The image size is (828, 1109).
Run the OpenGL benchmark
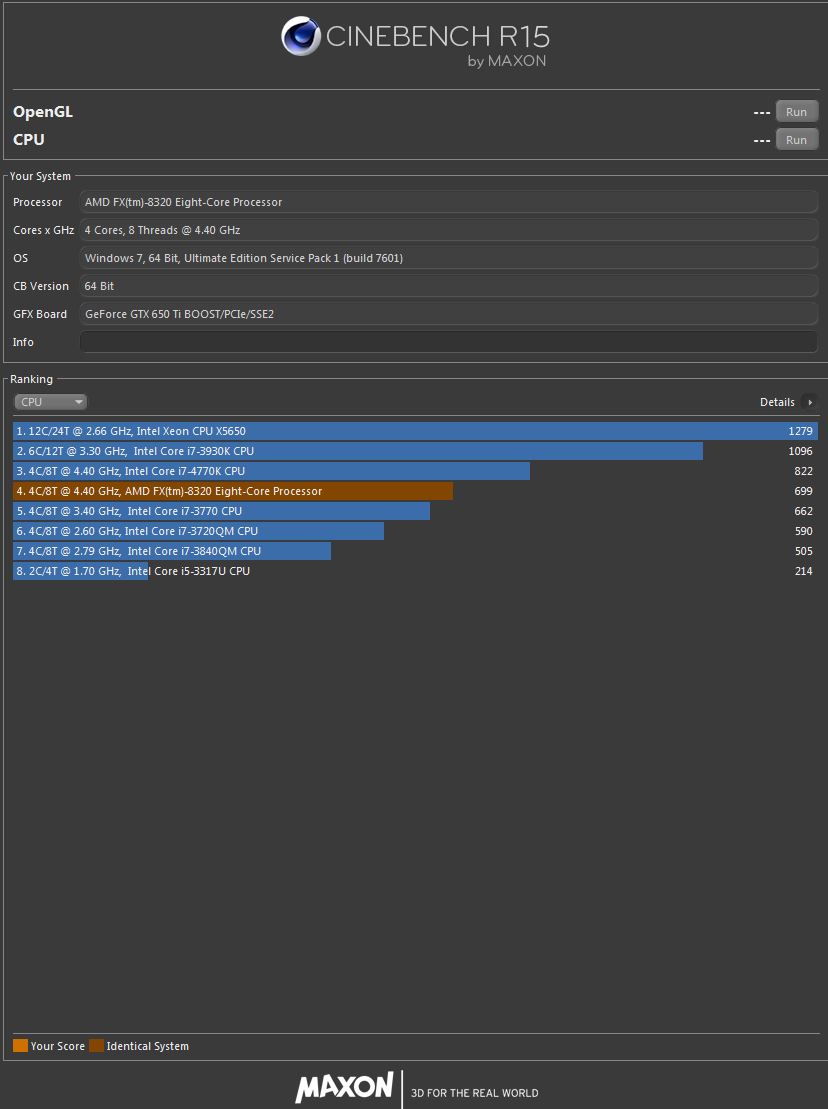tap(796, 112)
